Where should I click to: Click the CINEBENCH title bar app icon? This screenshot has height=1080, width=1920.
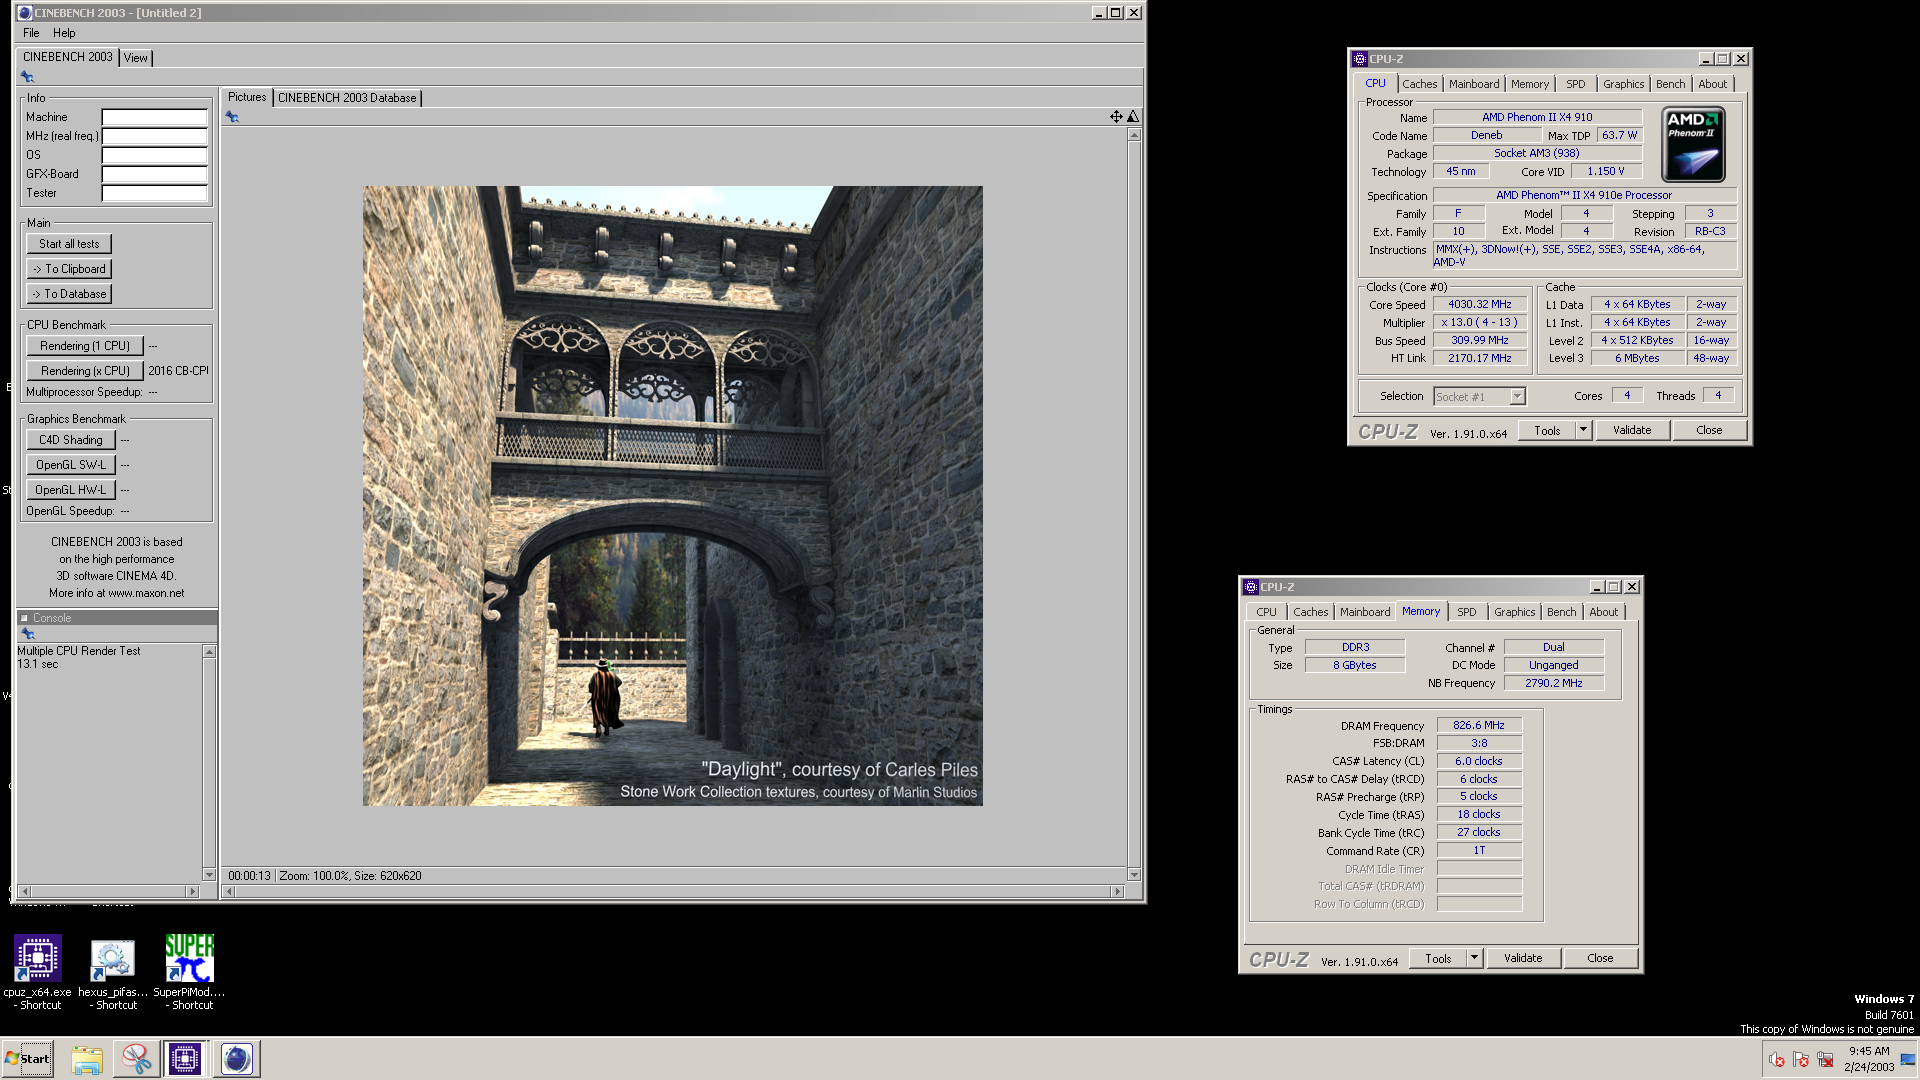[x=25, y=13]
